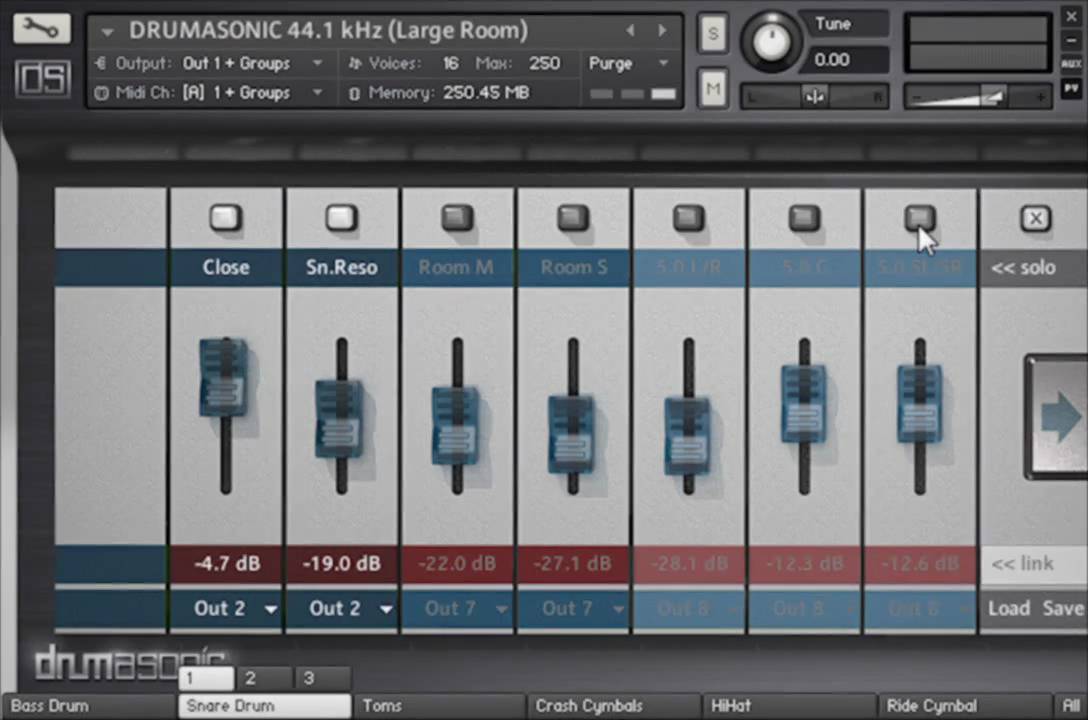The height and width of the screenshot is (720, 1088).
Task: Switch to the Toms tab
Action: 439,706
